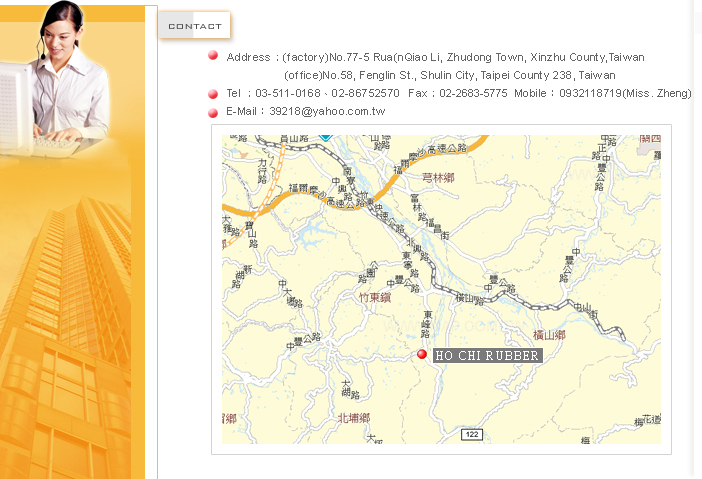This screenshot has height=479, width=702.
Task: Click the 竹東鎮 town label on map
Action: click(x=378, y=297)
